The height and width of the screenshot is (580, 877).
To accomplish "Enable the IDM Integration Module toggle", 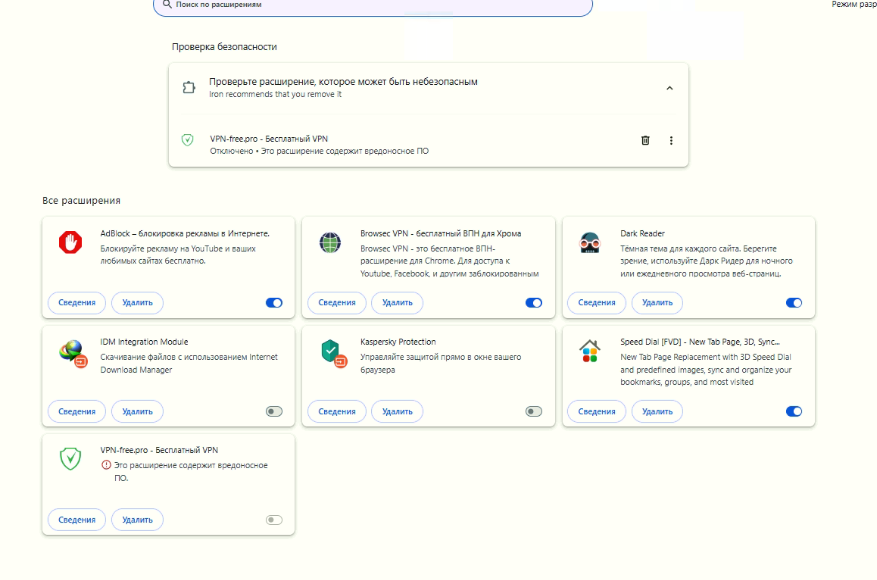I will [274, 411].
